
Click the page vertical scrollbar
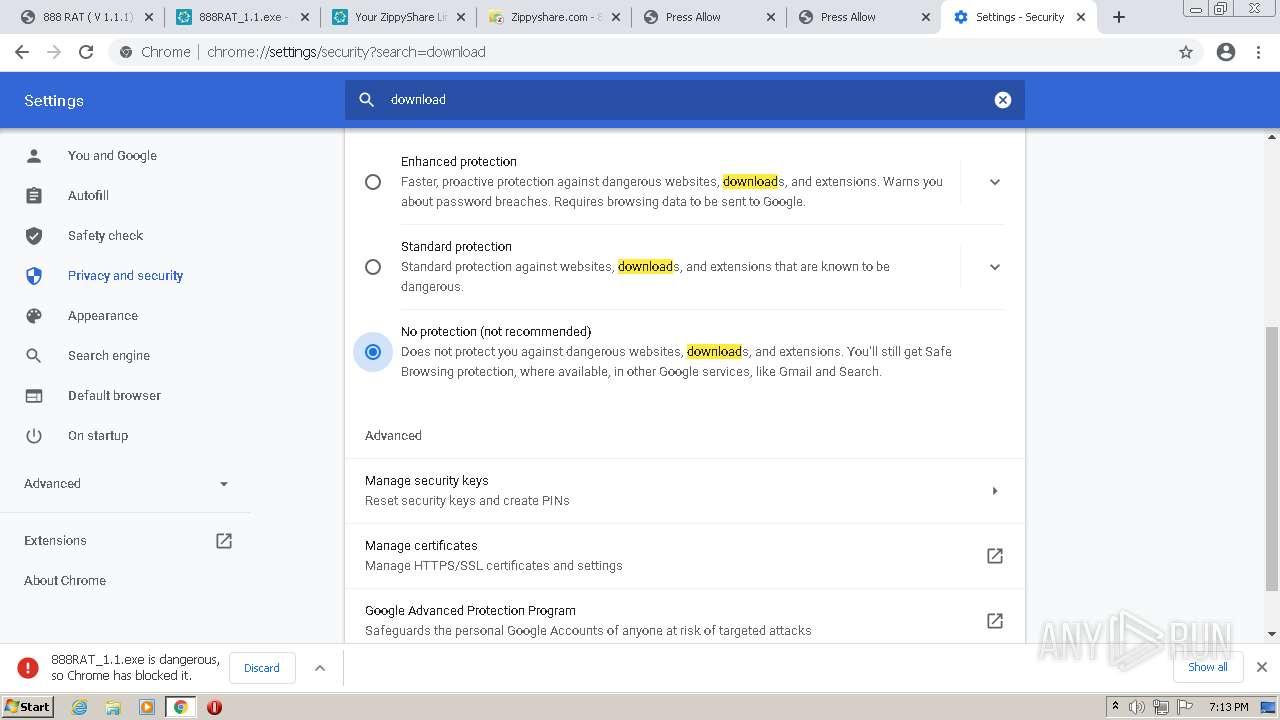click(x=1272, y=458)
